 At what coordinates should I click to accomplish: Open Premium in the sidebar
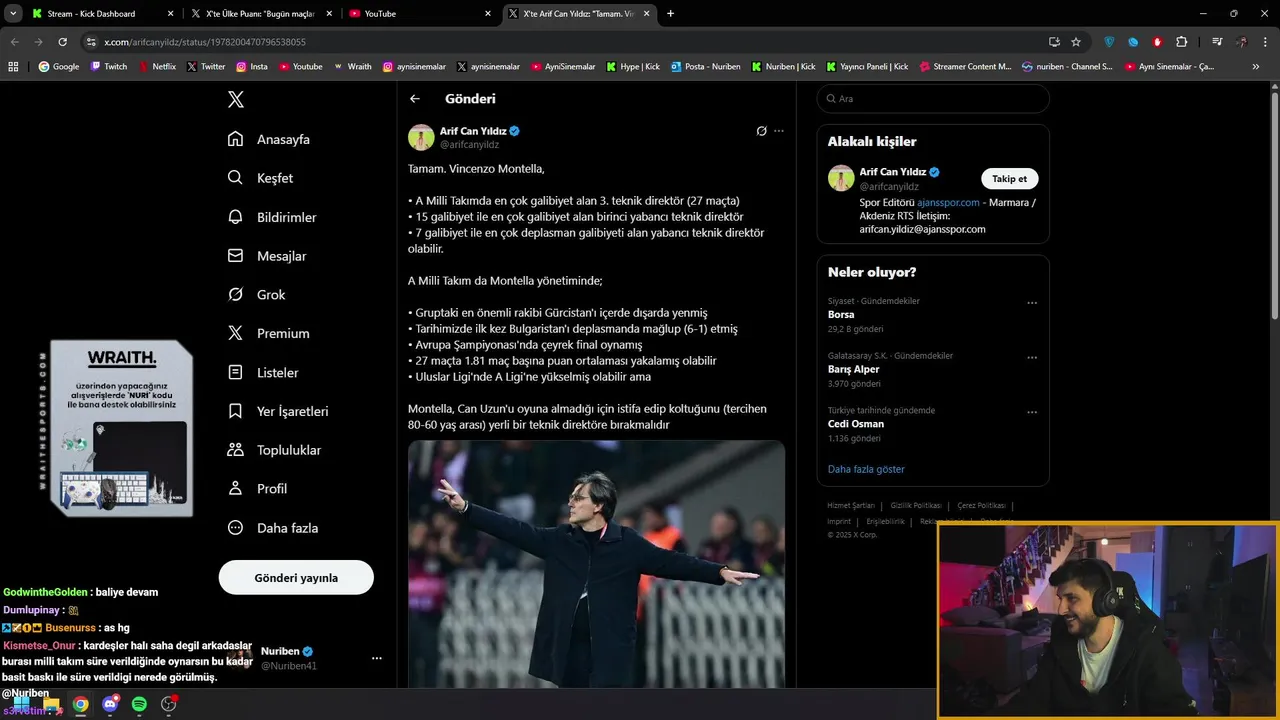(x=268, y=333)
